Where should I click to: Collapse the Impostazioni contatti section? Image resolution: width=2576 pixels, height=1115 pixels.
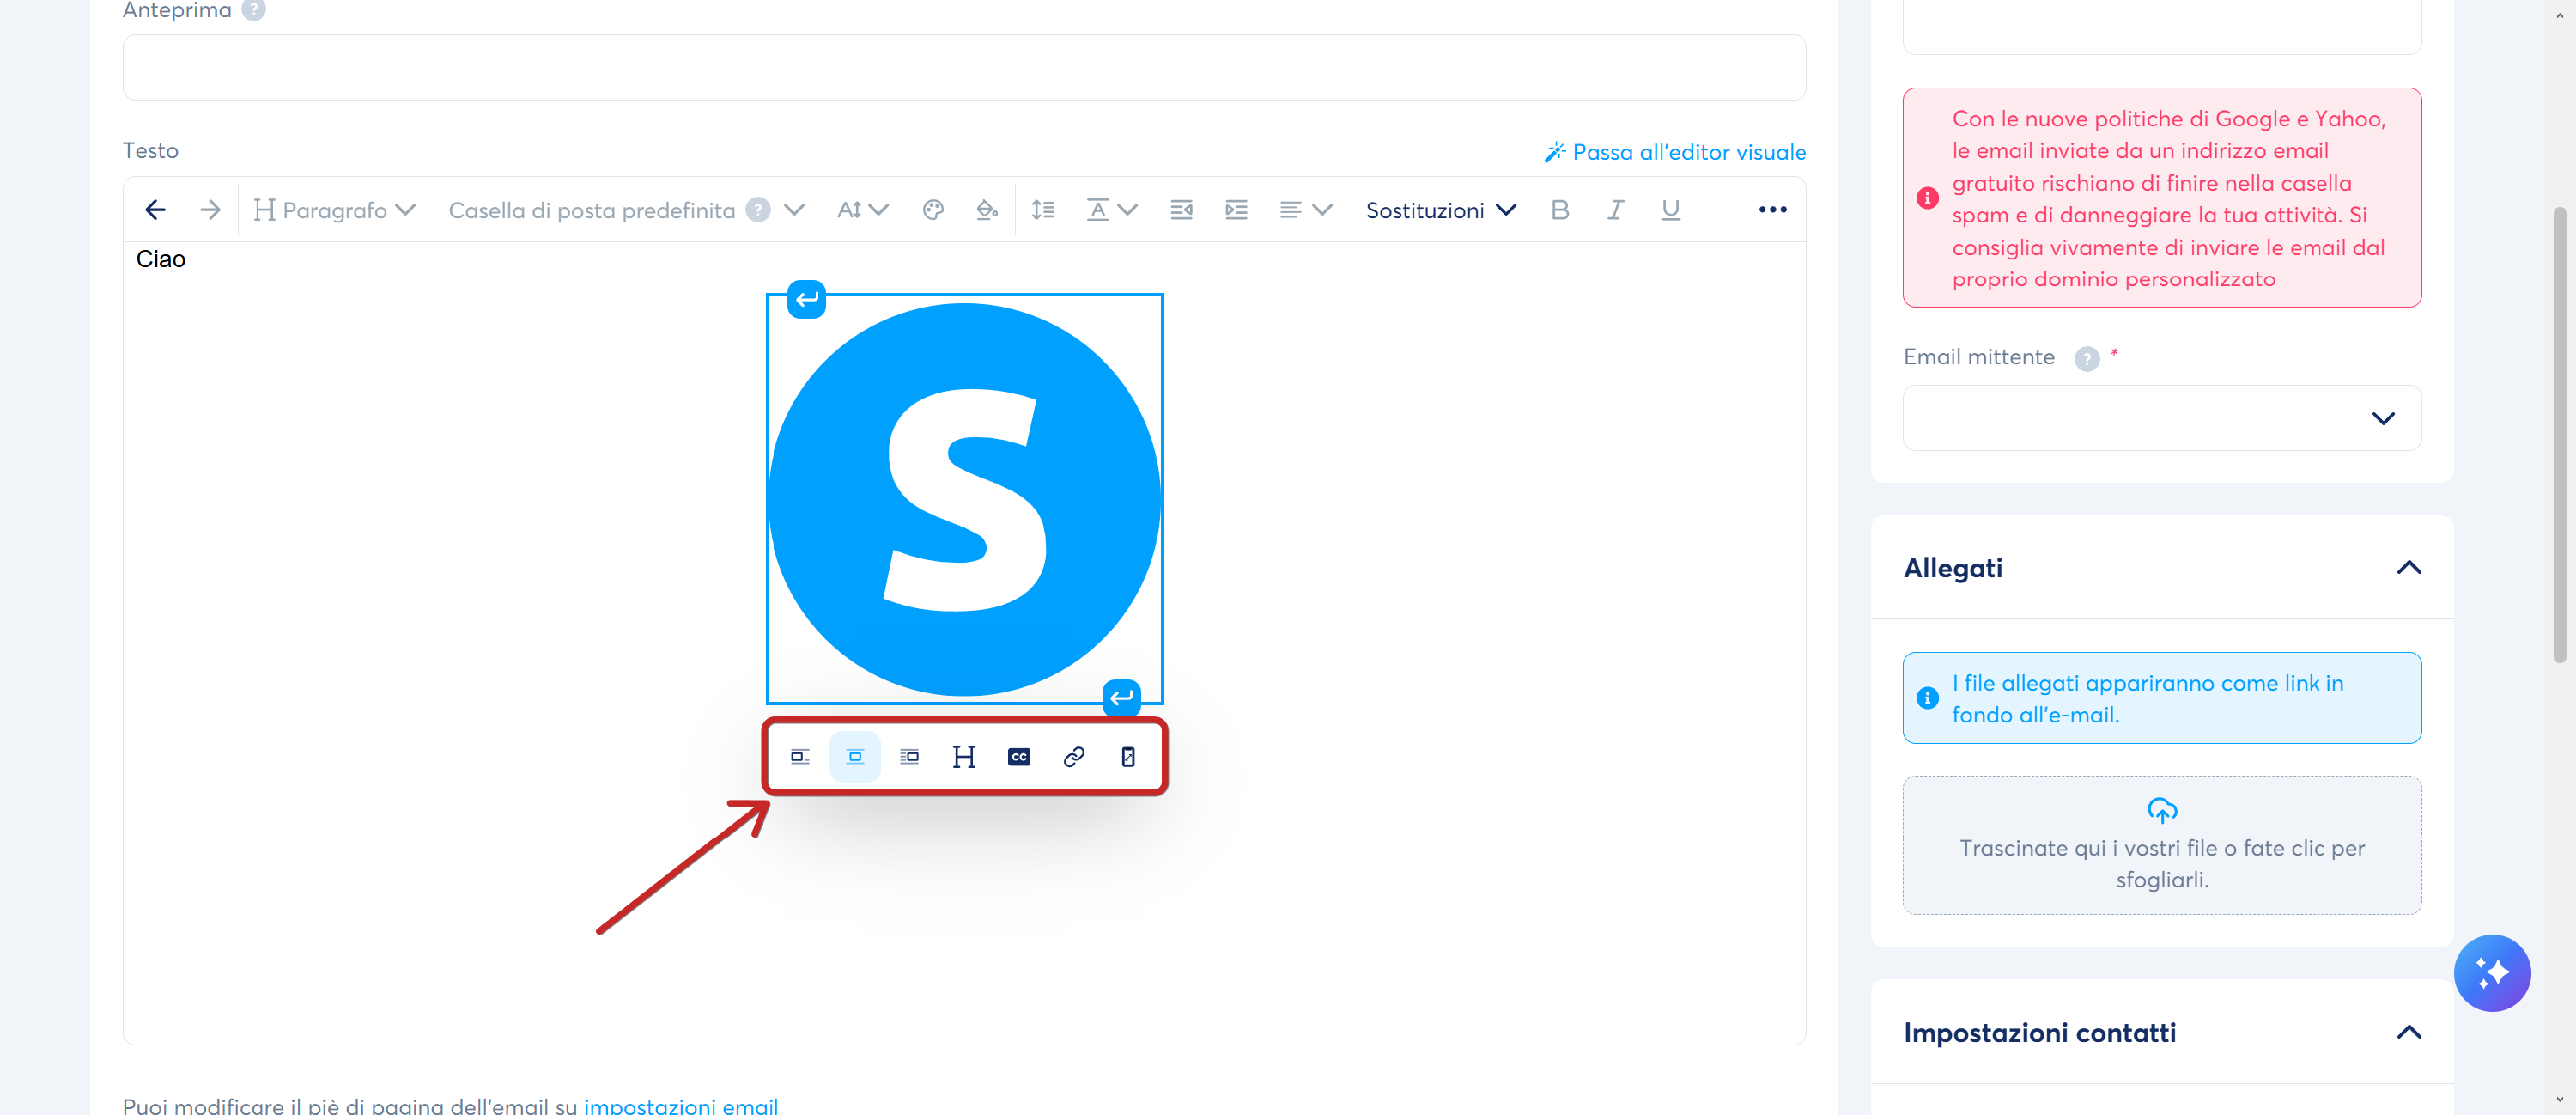point(2409,1032)
